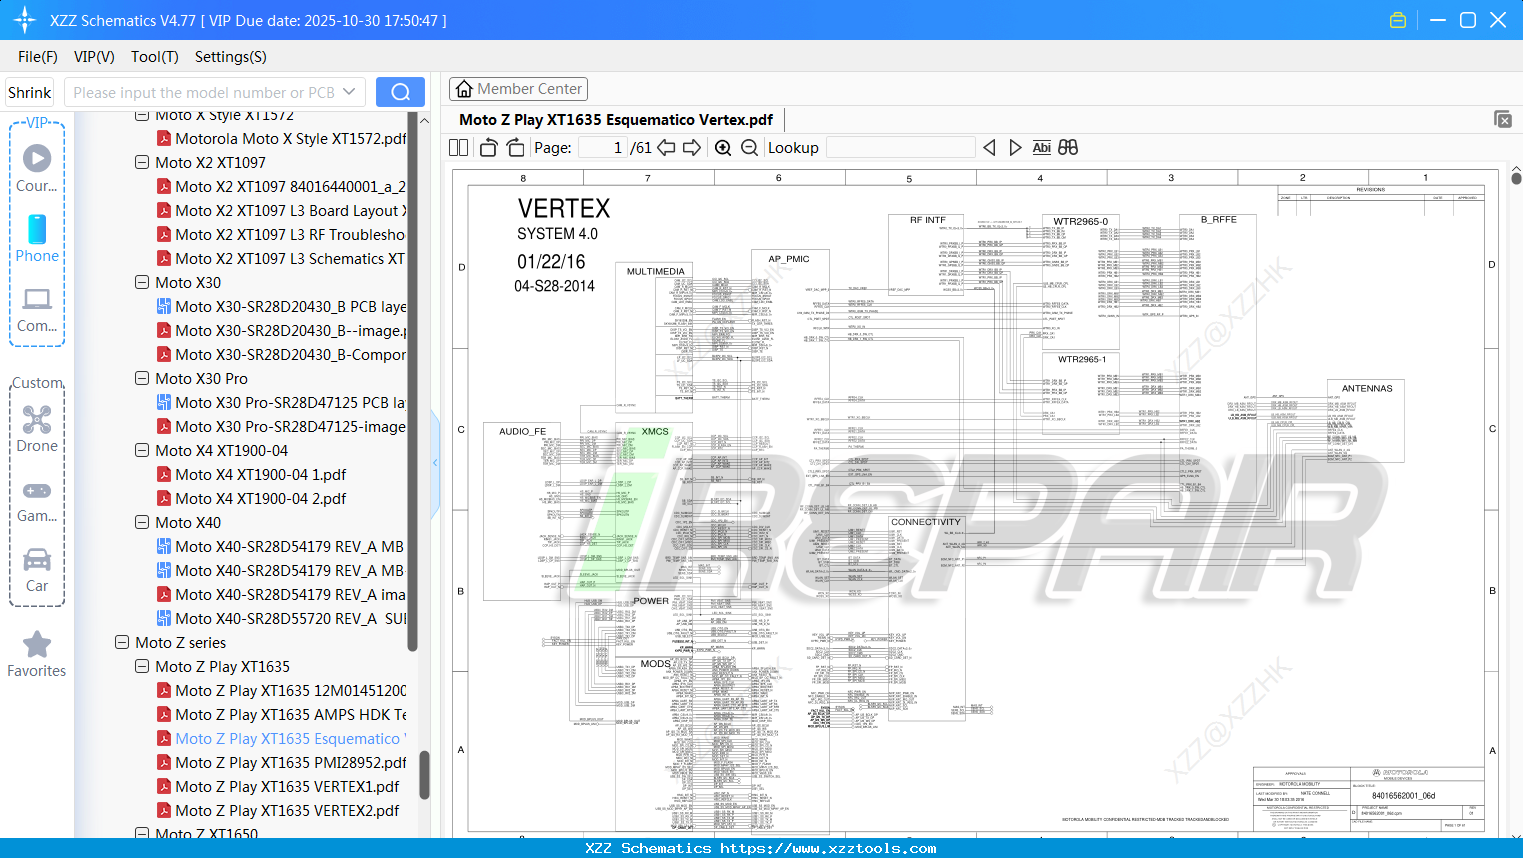
Task: Click the schematic viewer vertical scrollbar thumb
Action: pos(1516,178)
